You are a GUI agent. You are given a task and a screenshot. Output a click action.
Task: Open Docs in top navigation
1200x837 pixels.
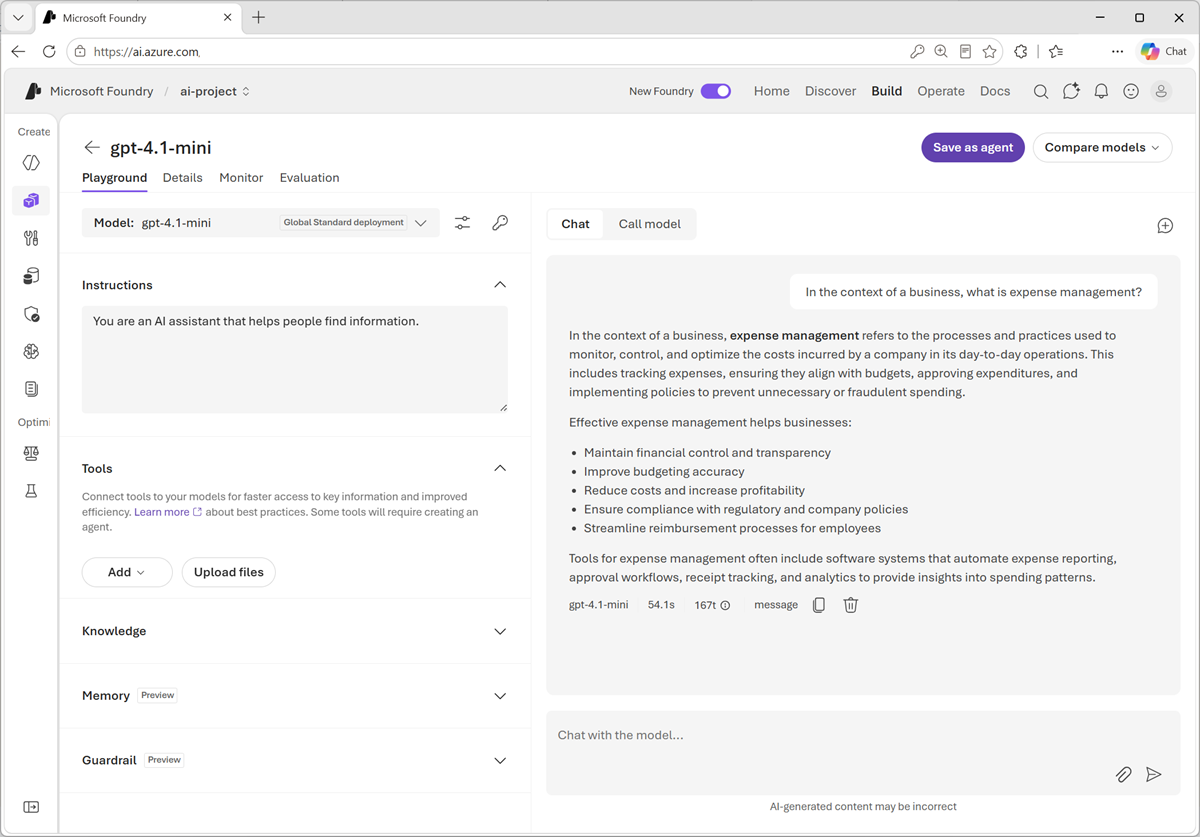(995, 91)
